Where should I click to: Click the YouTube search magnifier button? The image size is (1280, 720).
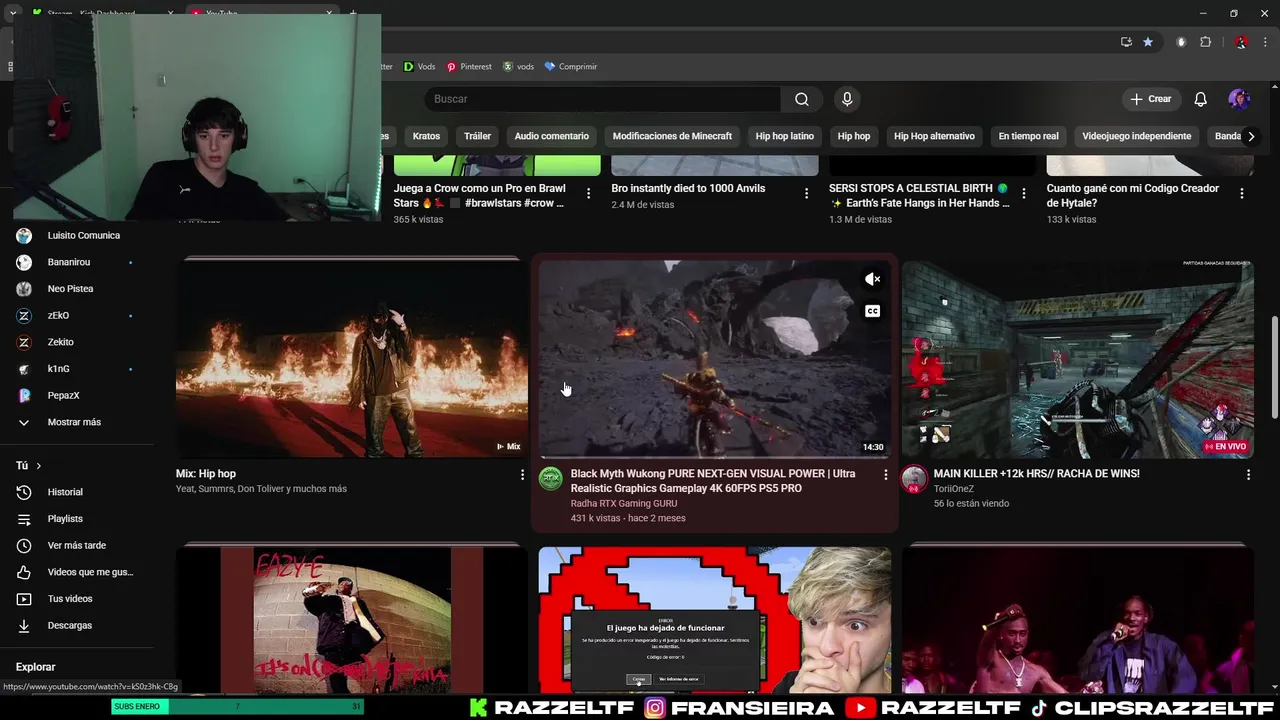(802, 99)
